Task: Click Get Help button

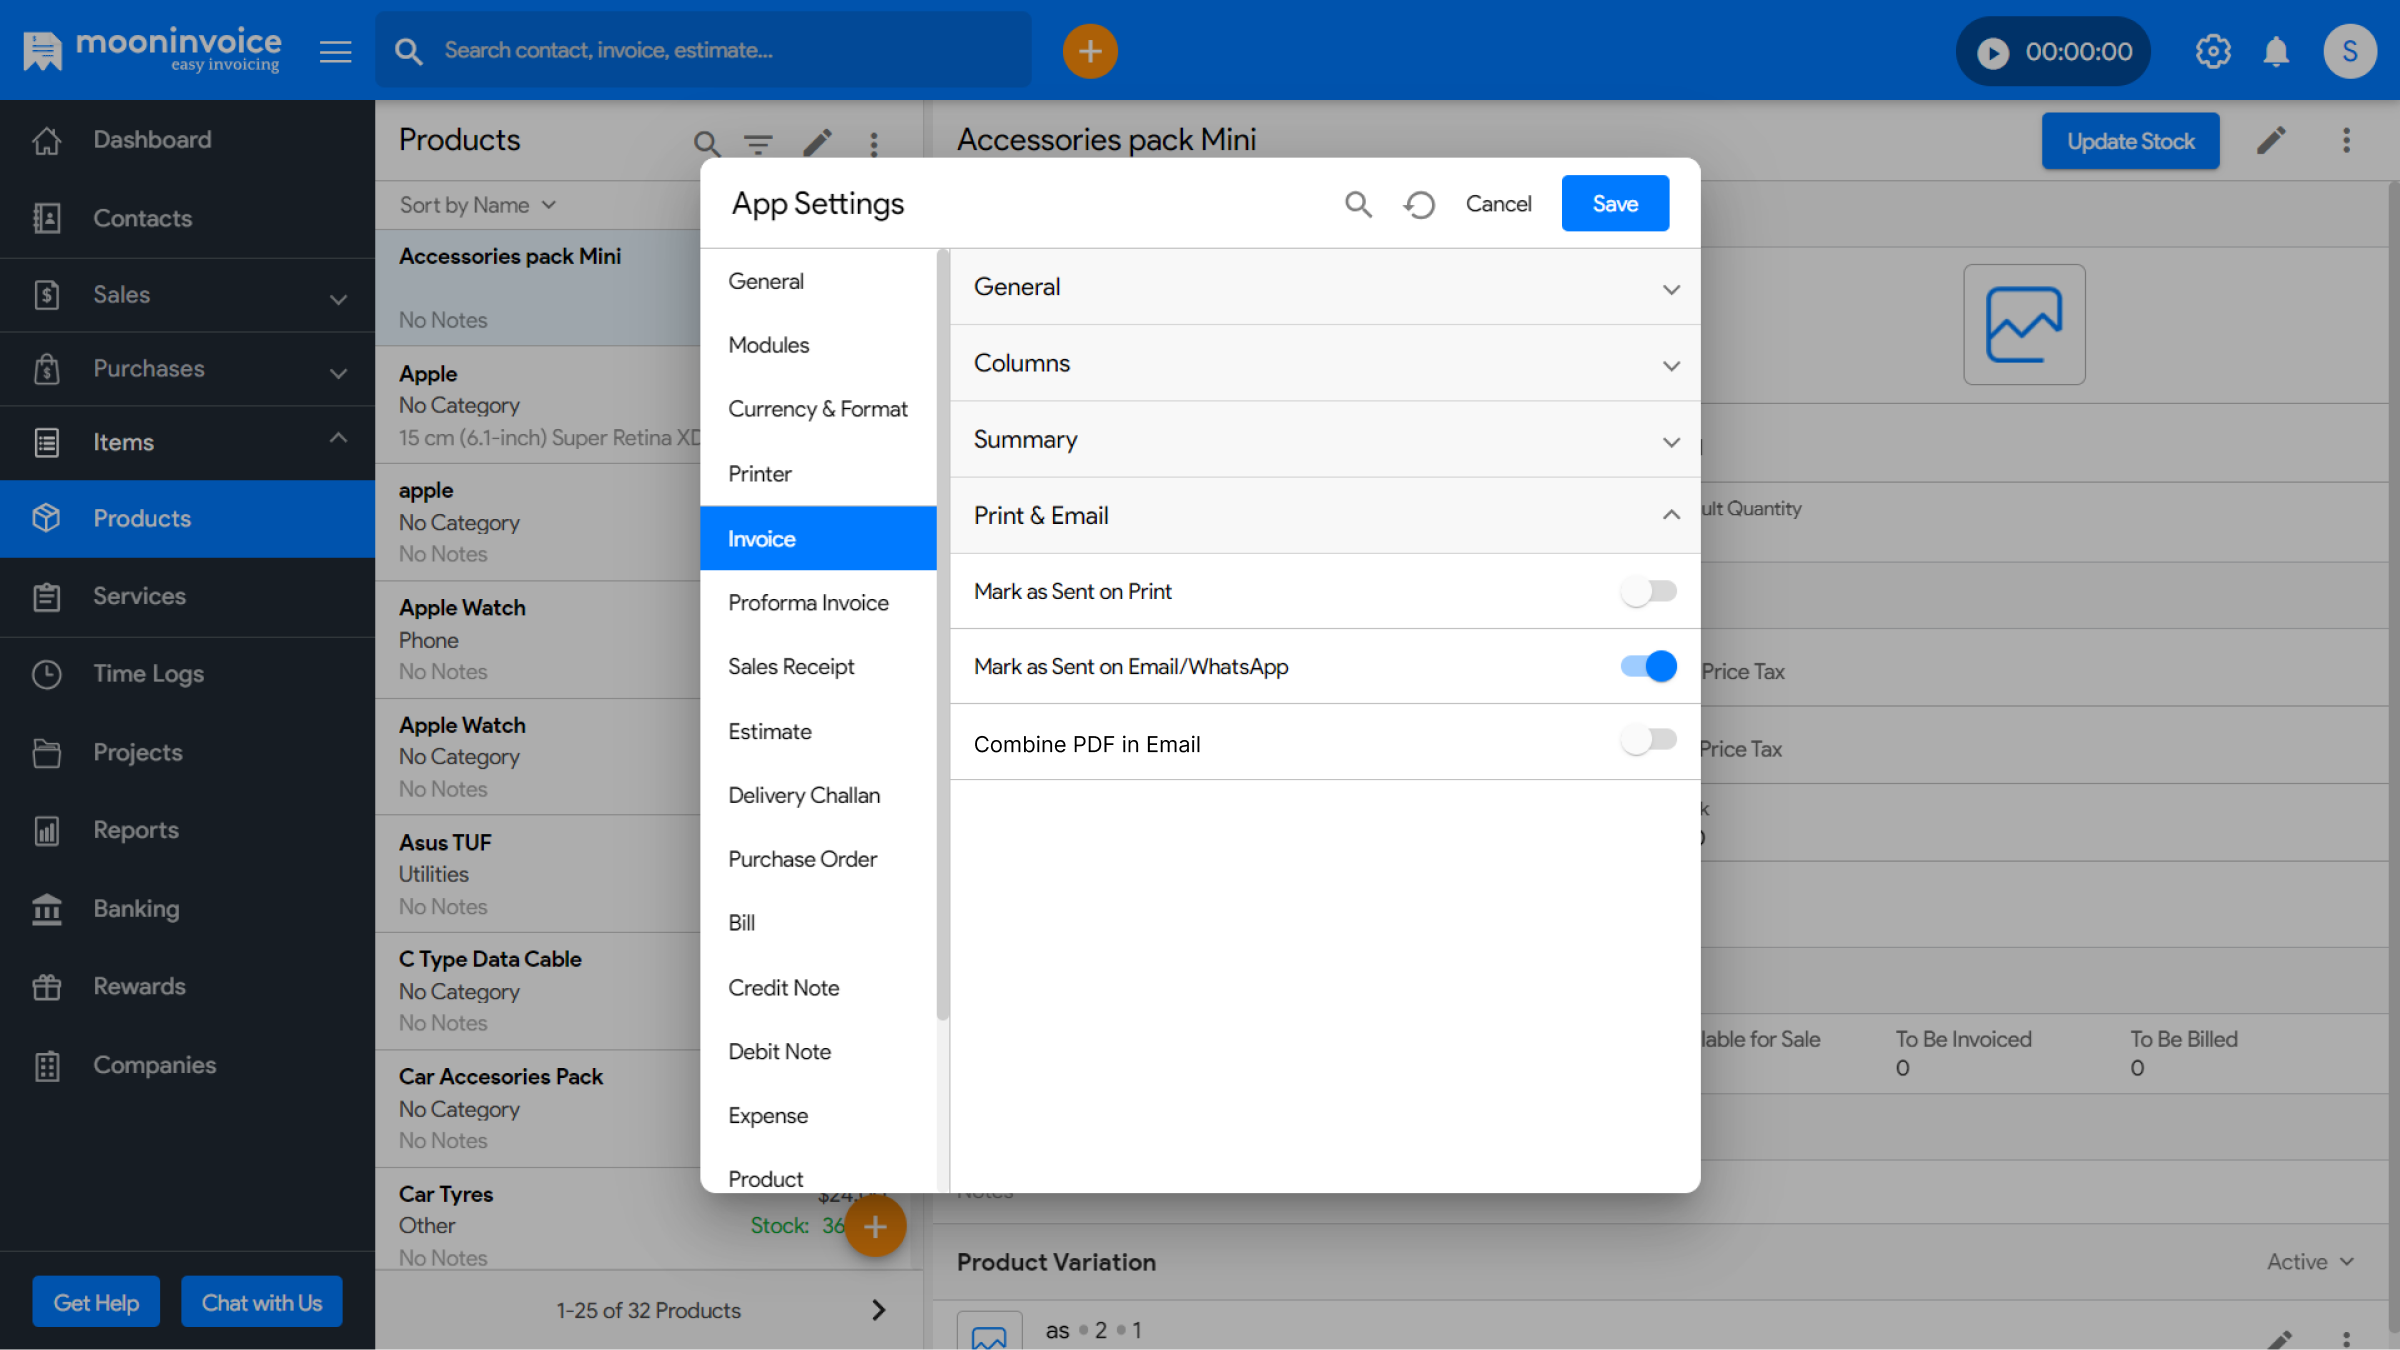Action: [96, 1302]
